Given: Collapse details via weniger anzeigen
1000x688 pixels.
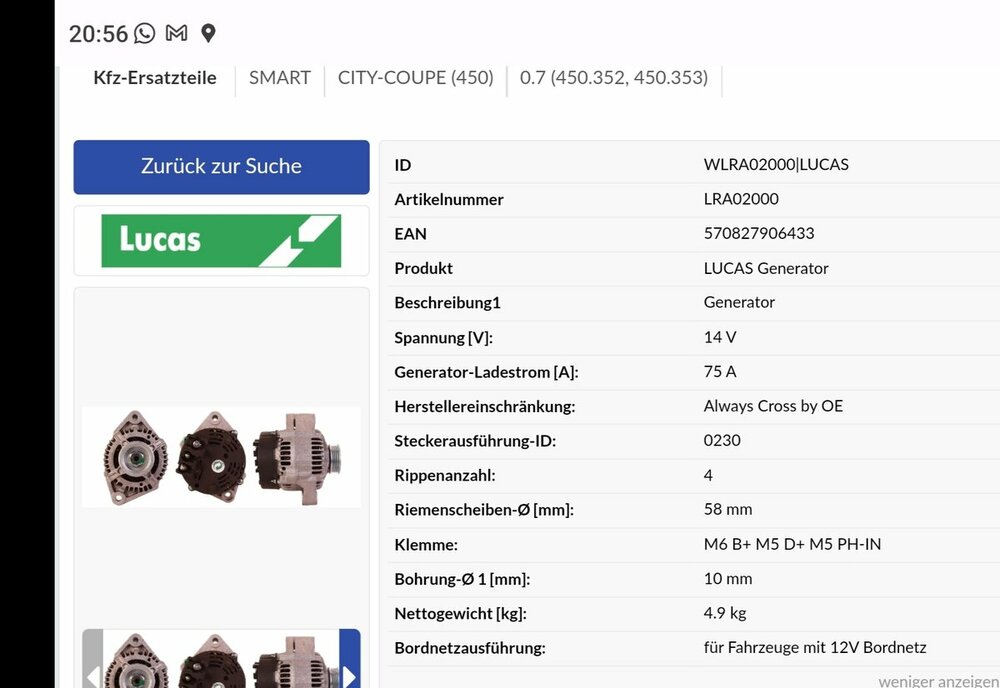Looking at the screenshot, I should tap(938, 680).
